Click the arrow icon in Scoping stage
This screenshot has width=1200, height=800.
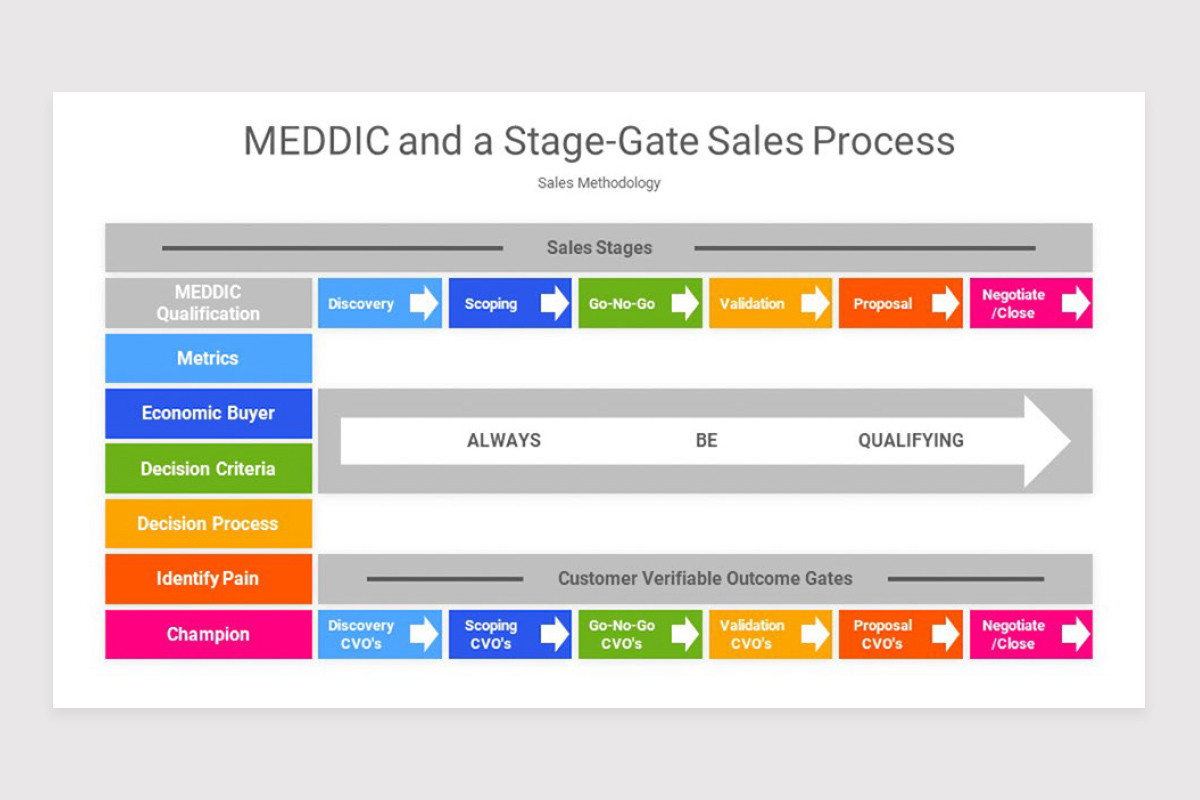tap(555, 303)
